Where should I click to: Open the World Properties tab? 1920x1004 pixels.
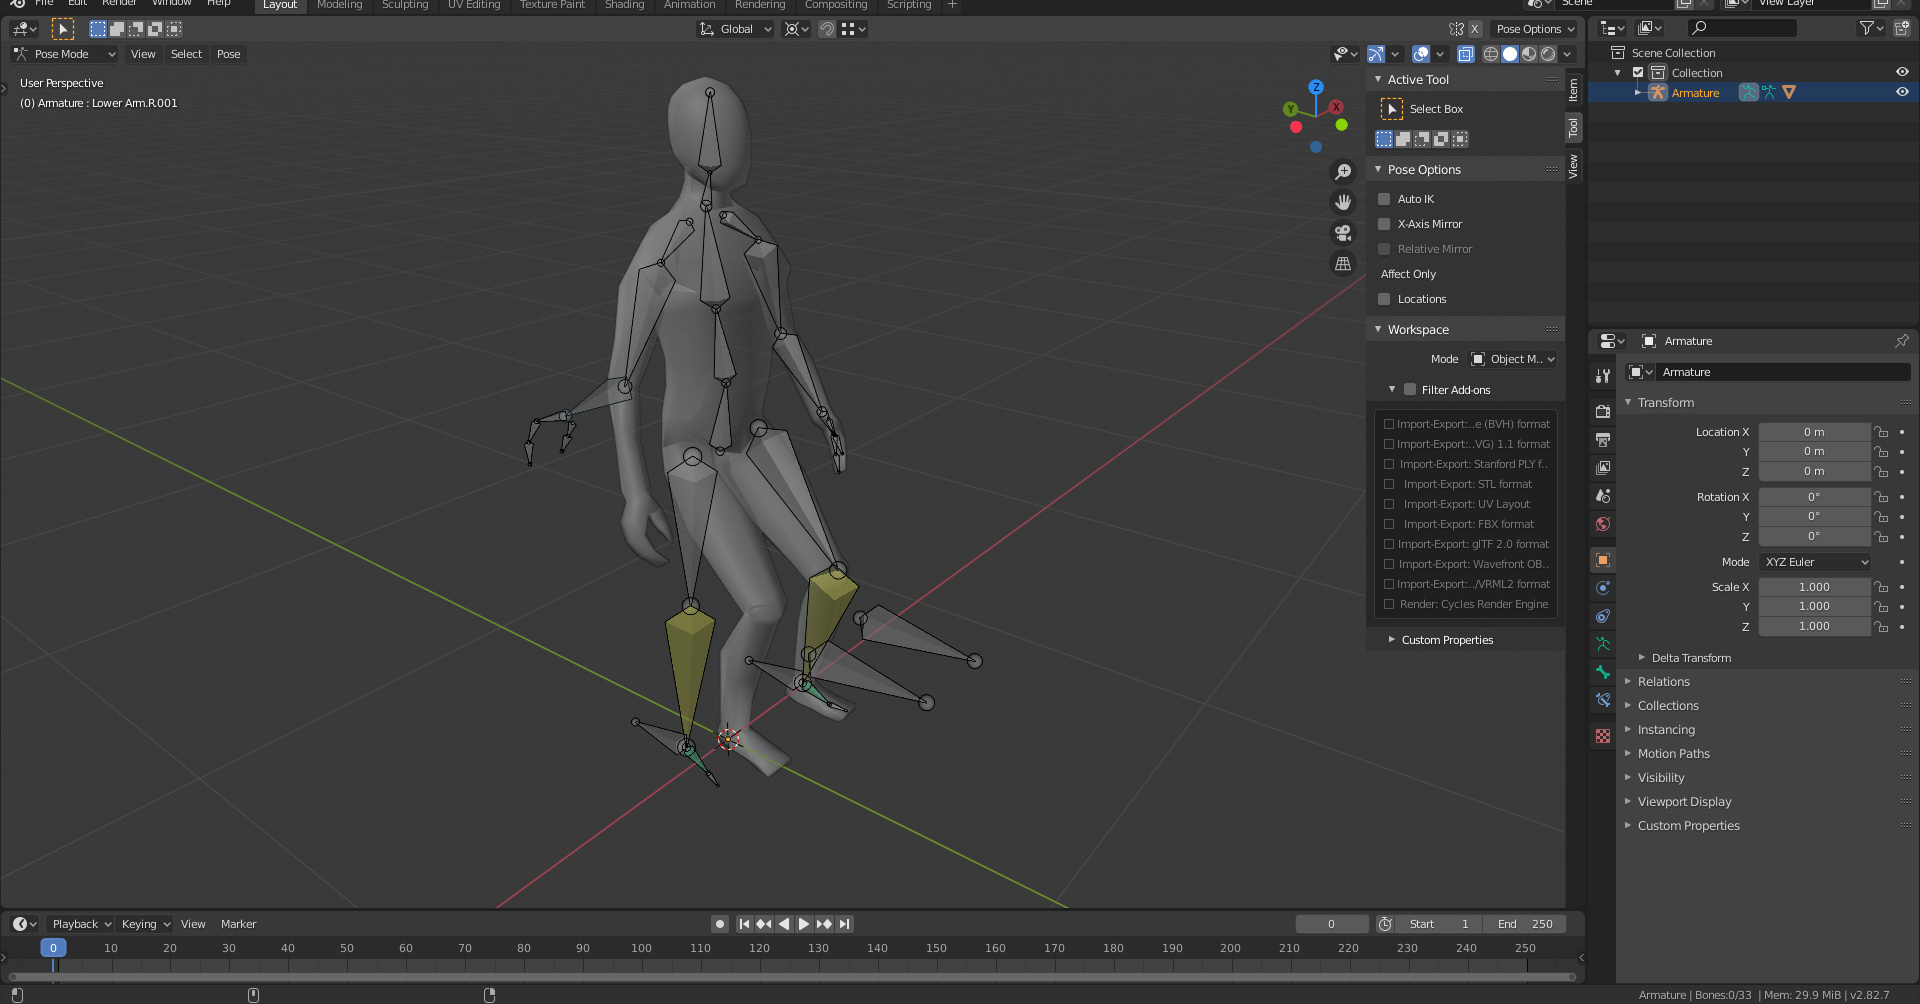[x=1603, y=523]
